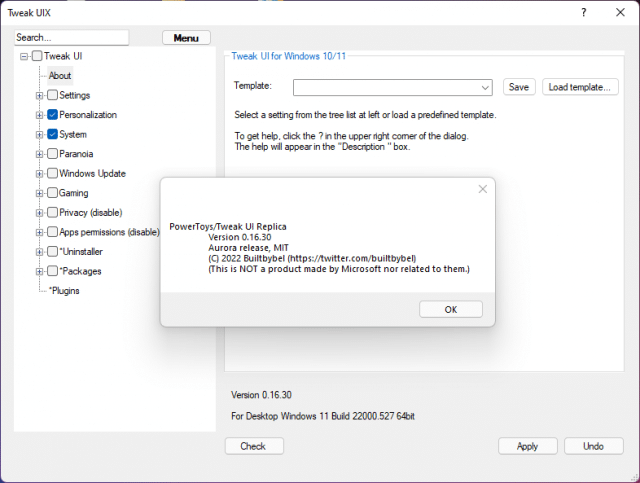640x483 pixels.
Task: Expand the Paranoia tree node
Action: point(39,154)
